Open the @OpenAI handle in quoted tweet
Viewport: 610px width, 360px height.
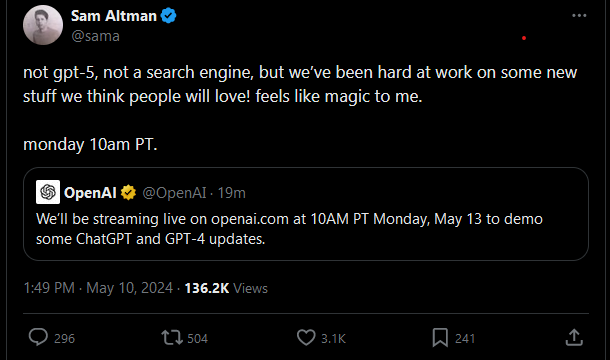click(x=174, y=193)
